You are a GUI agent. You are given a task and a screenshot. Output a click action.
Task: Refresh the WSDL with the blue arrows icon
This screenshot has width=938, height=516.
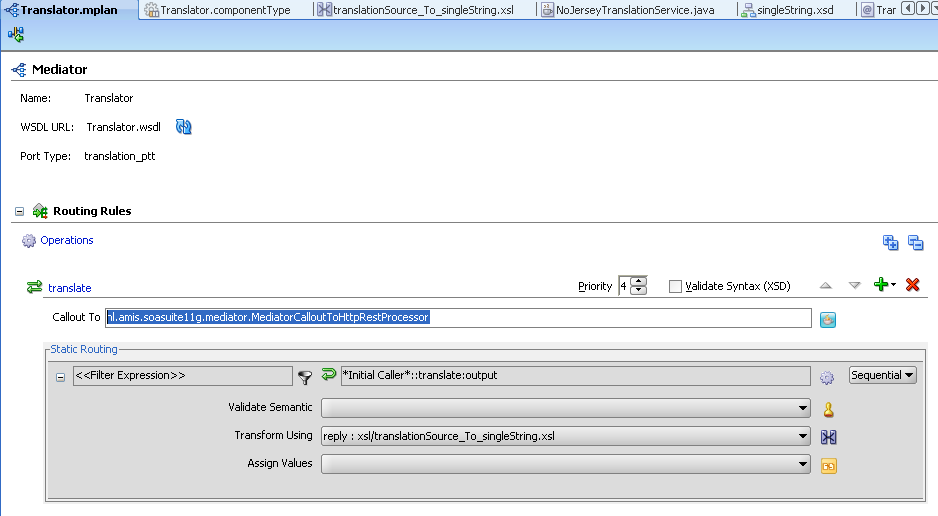[x=184, y=127]
